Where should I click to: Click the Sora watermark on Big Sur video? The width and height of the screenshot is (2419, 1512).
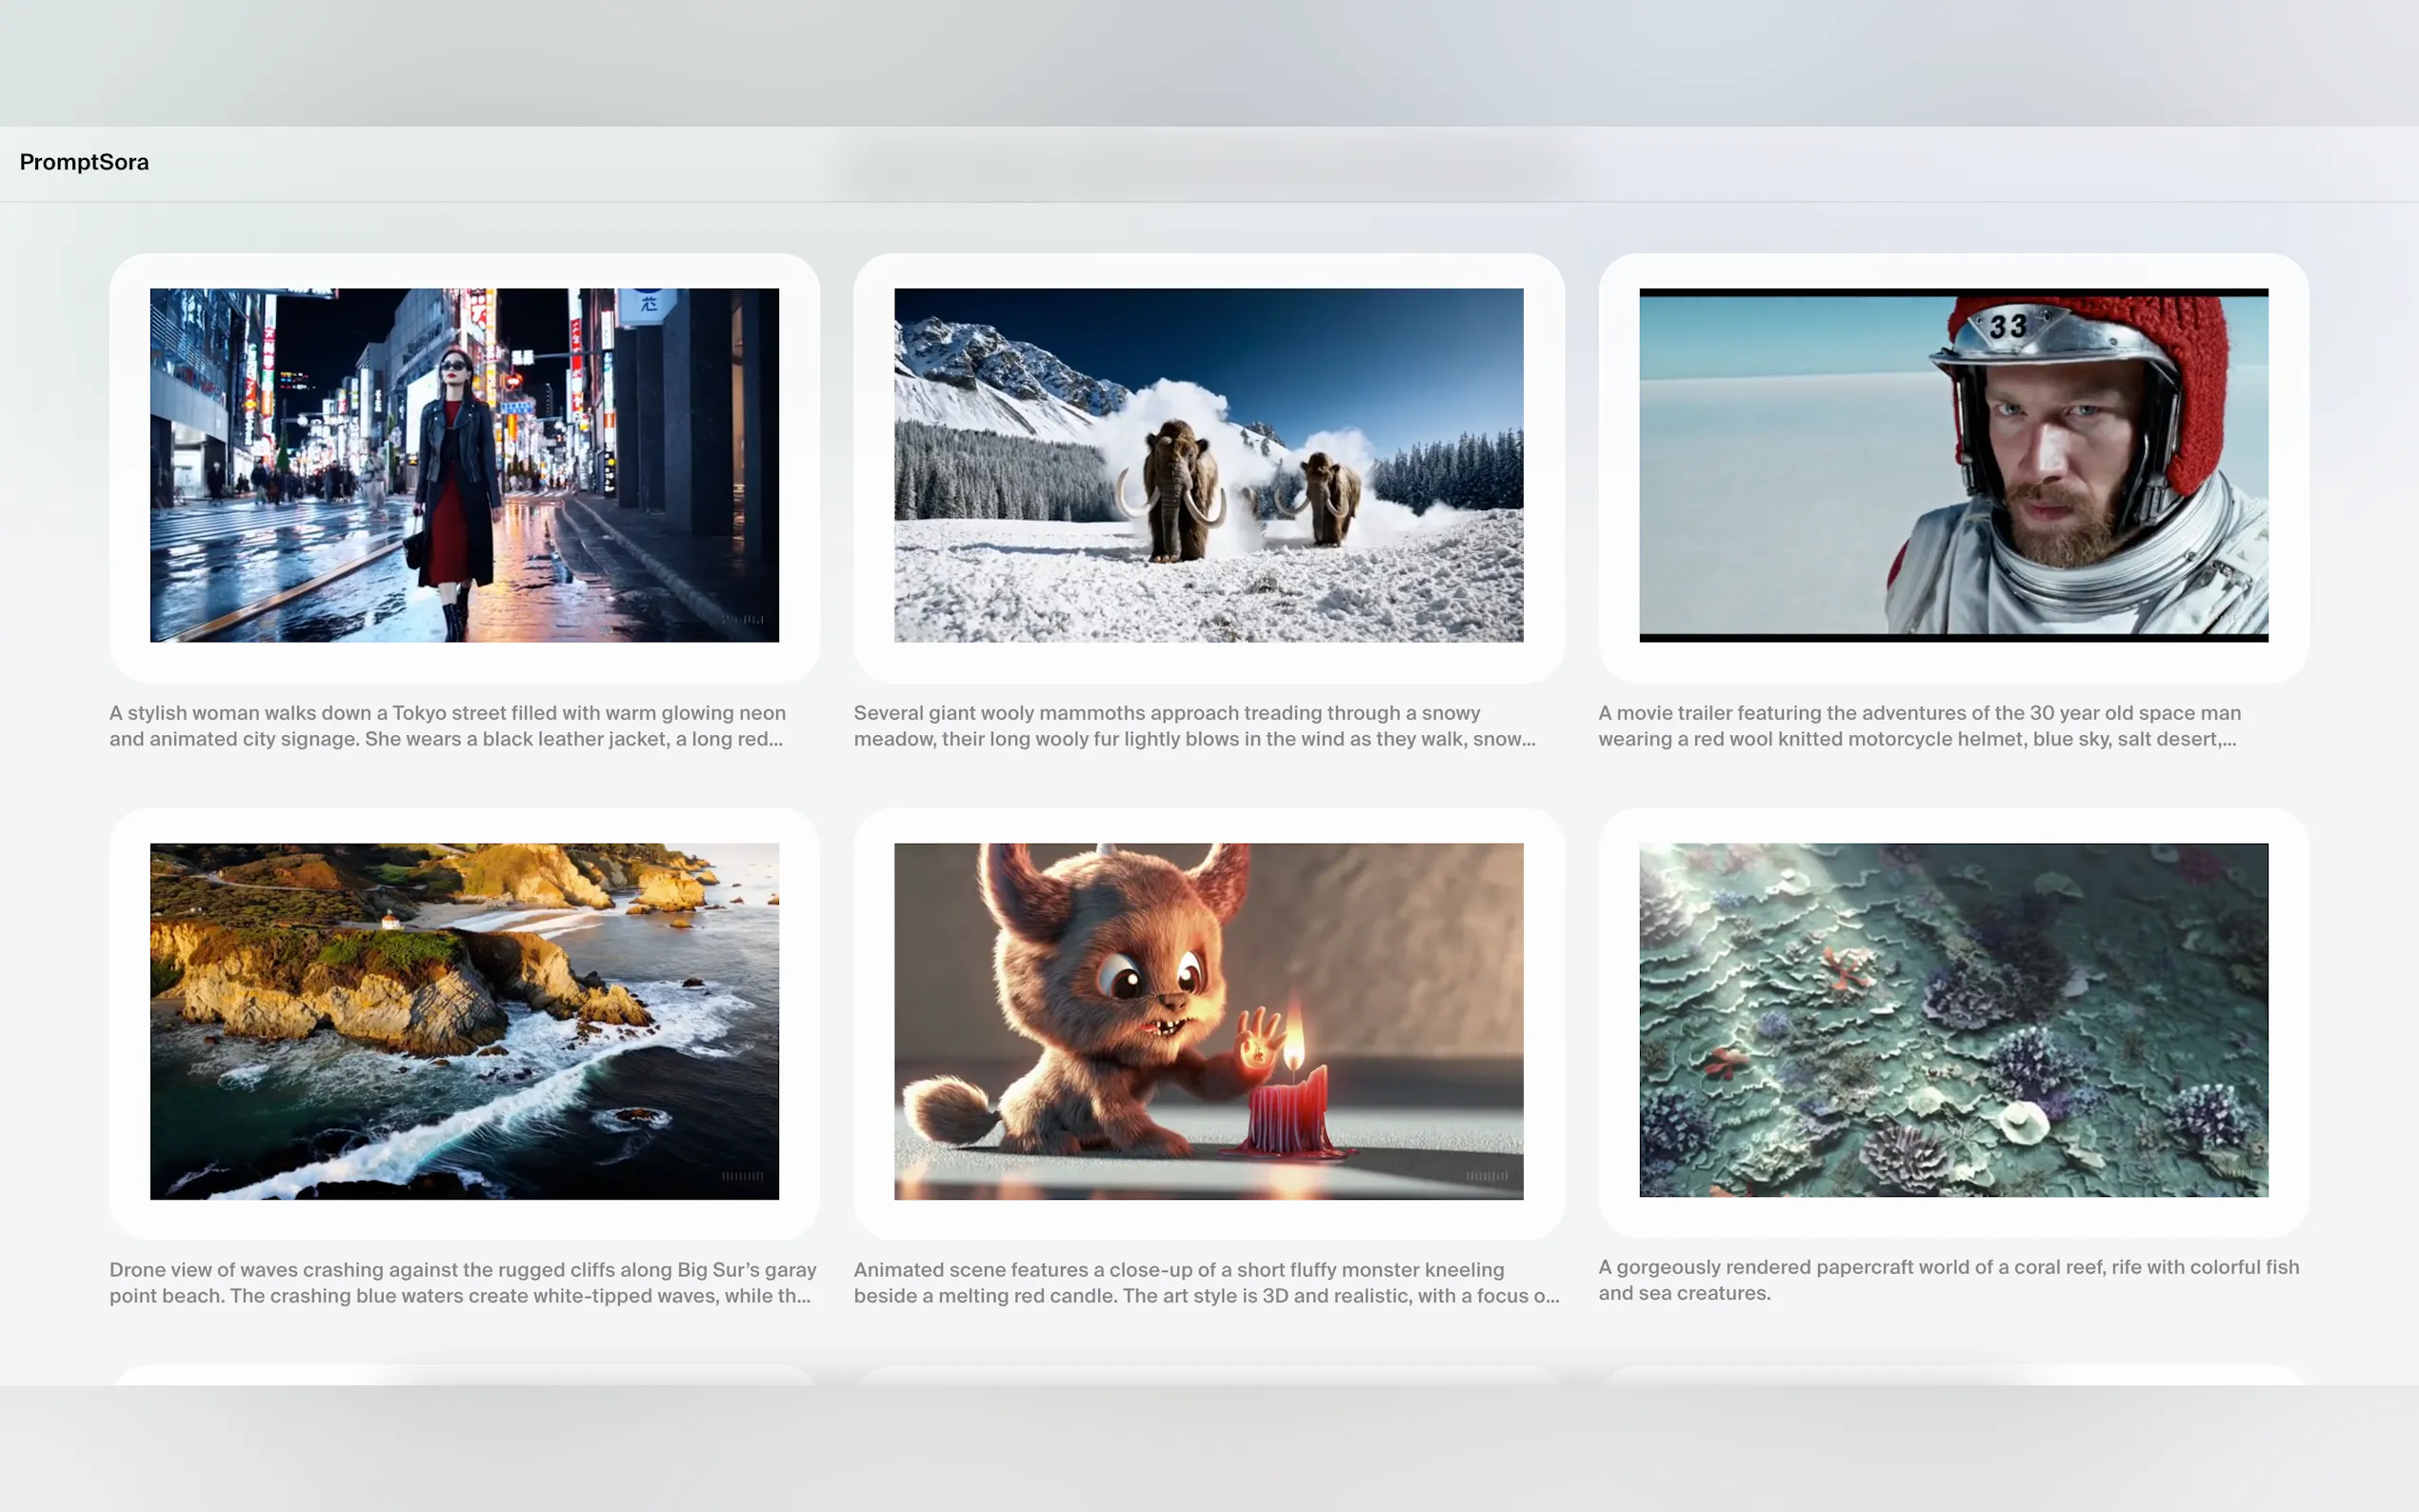tap(743, 1176)
